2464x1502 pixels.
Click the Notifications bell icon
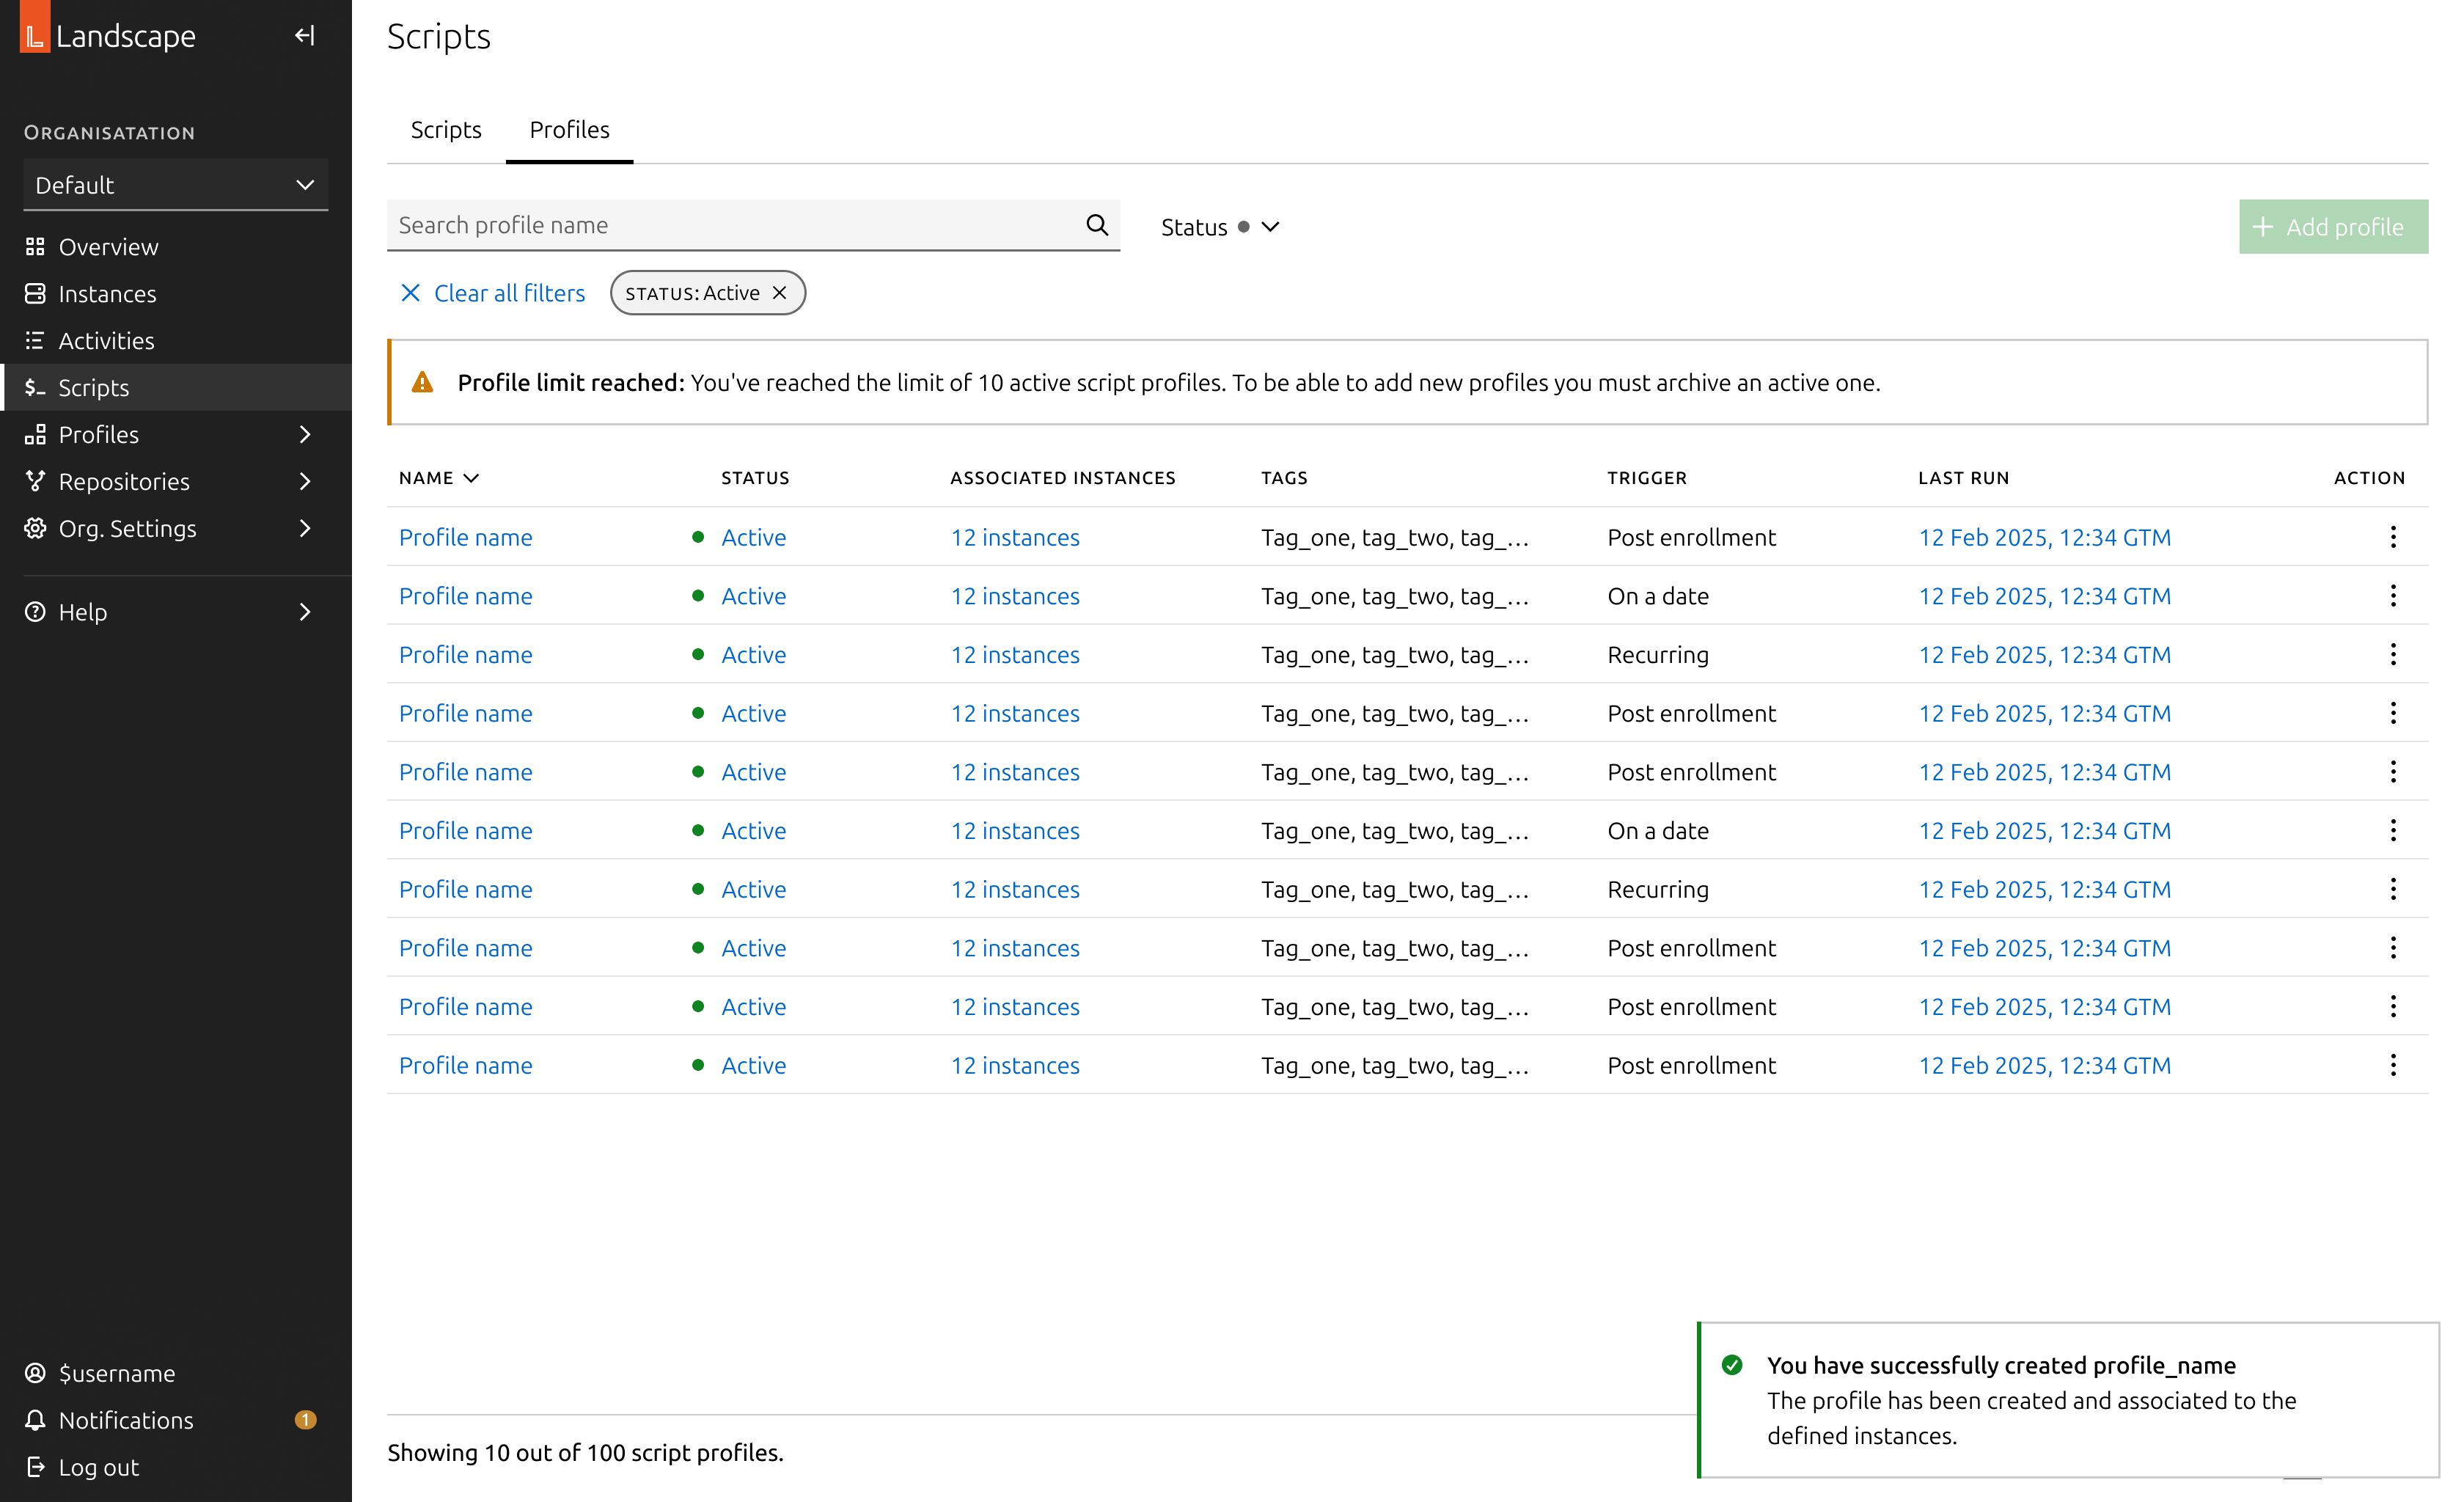(35, 1420)
